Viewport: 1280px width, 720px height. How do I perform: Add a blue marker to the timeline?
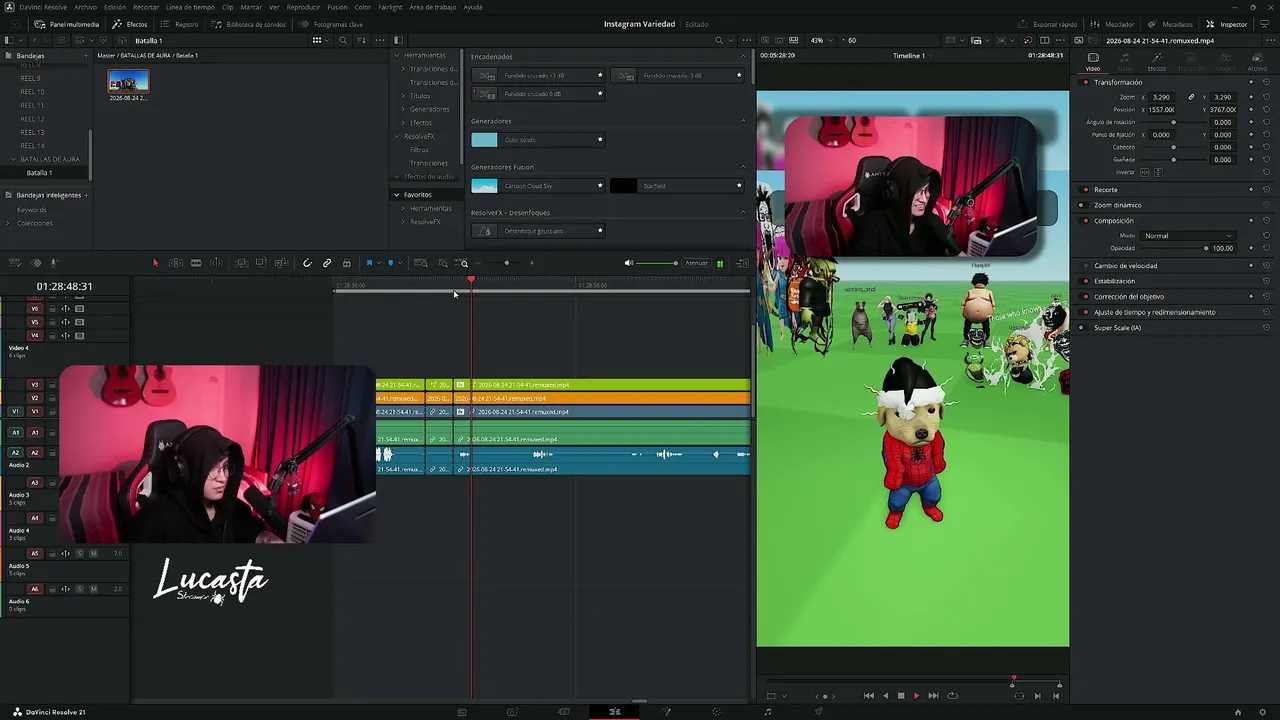tap(390, 263)
